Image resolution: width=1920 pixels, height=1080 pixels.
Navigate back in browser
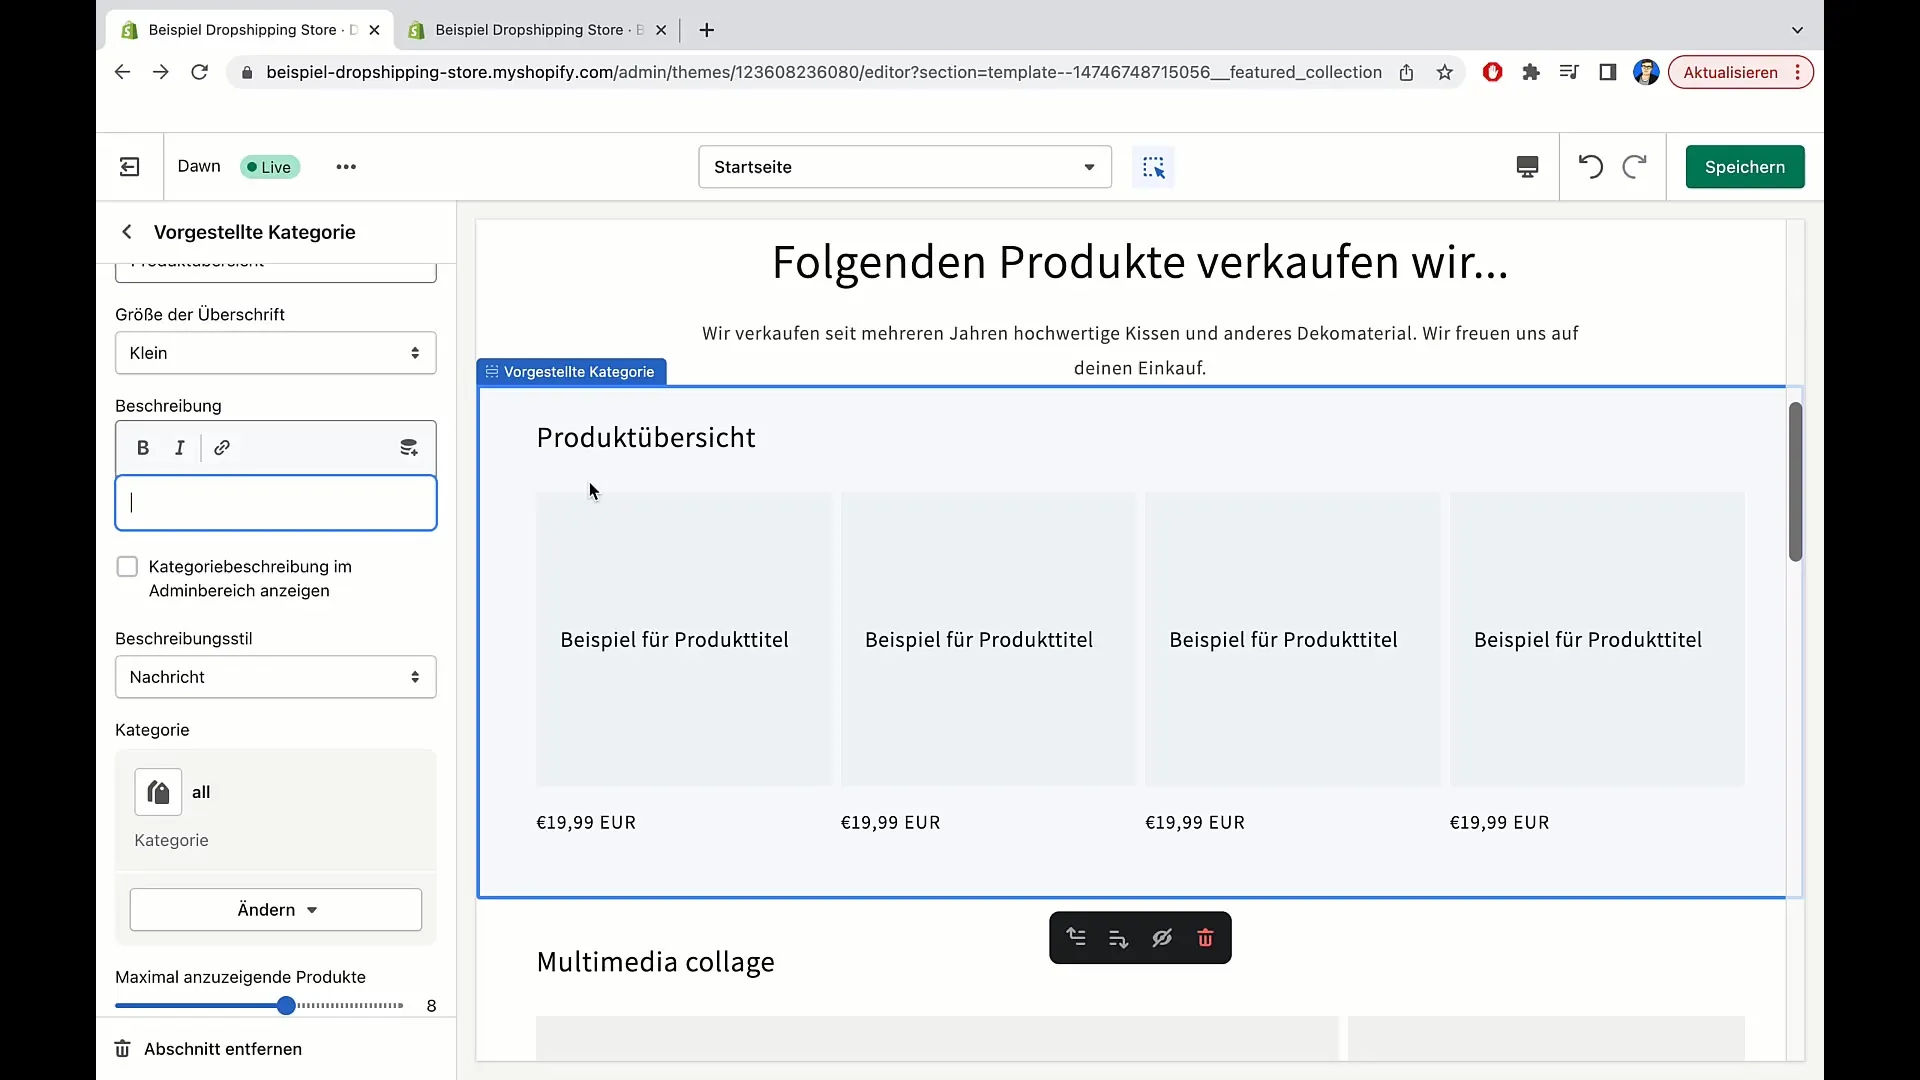(x=122, y=72)
